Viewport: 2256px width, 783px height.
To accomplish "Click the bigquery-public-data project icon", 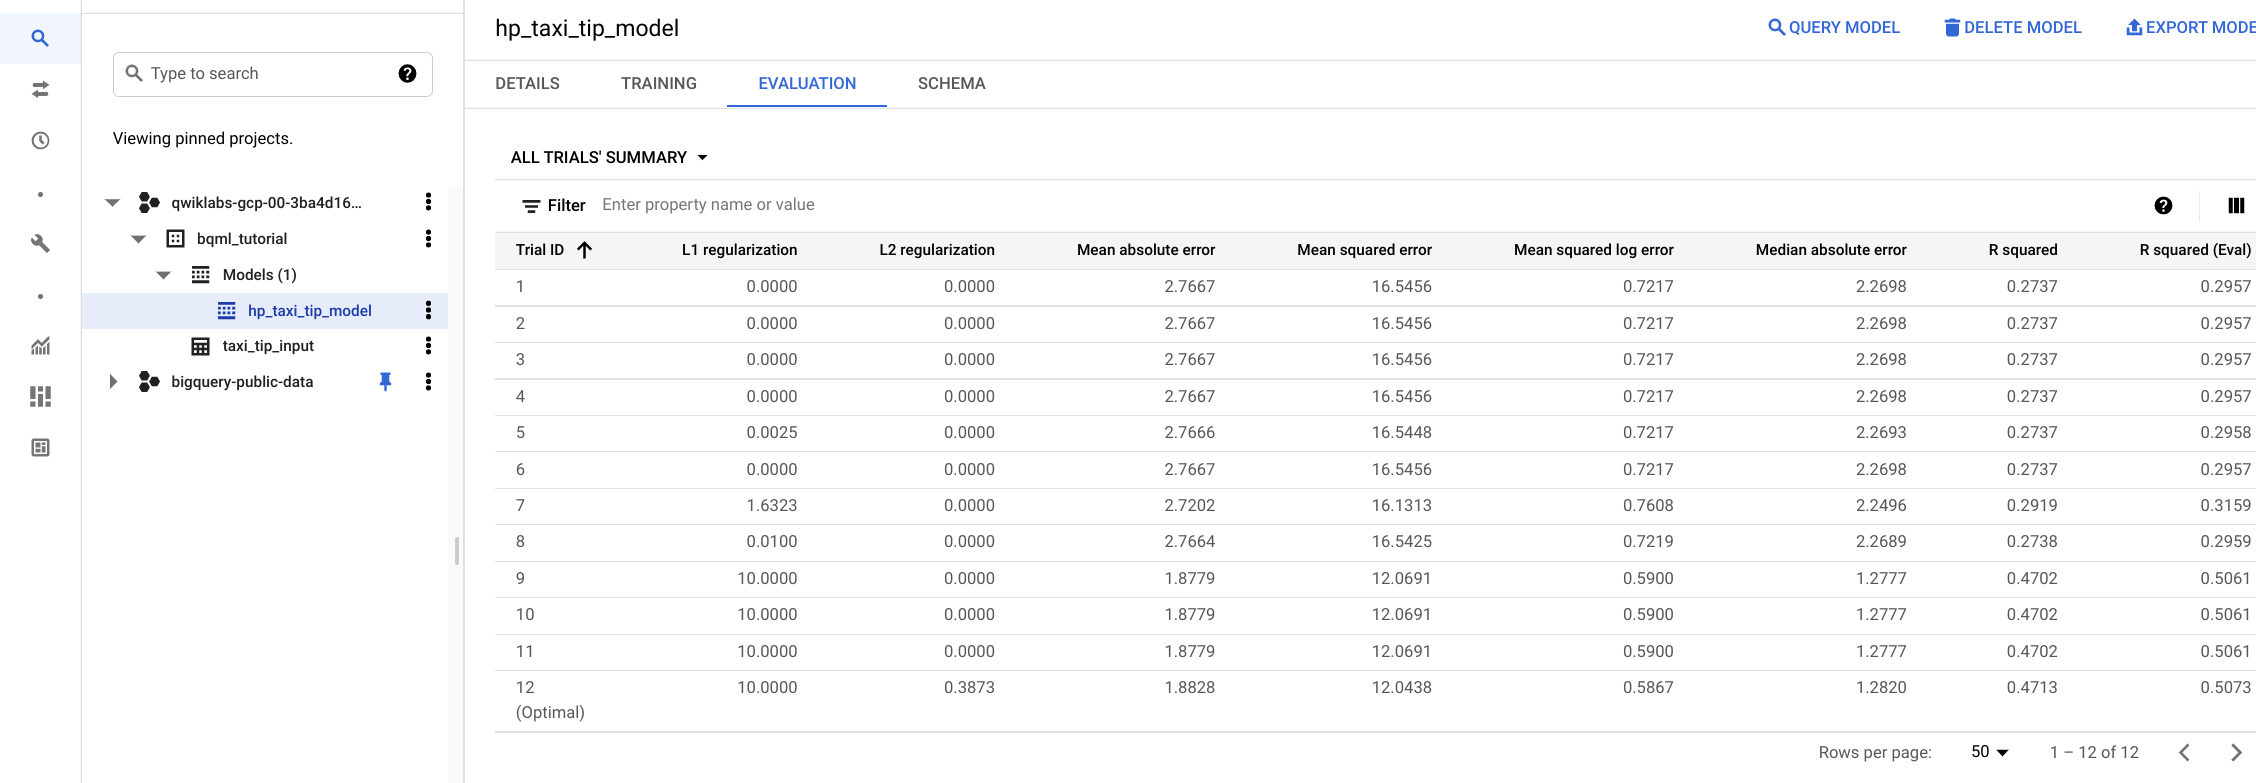I will pyautogui.click(x=149, y=381).
